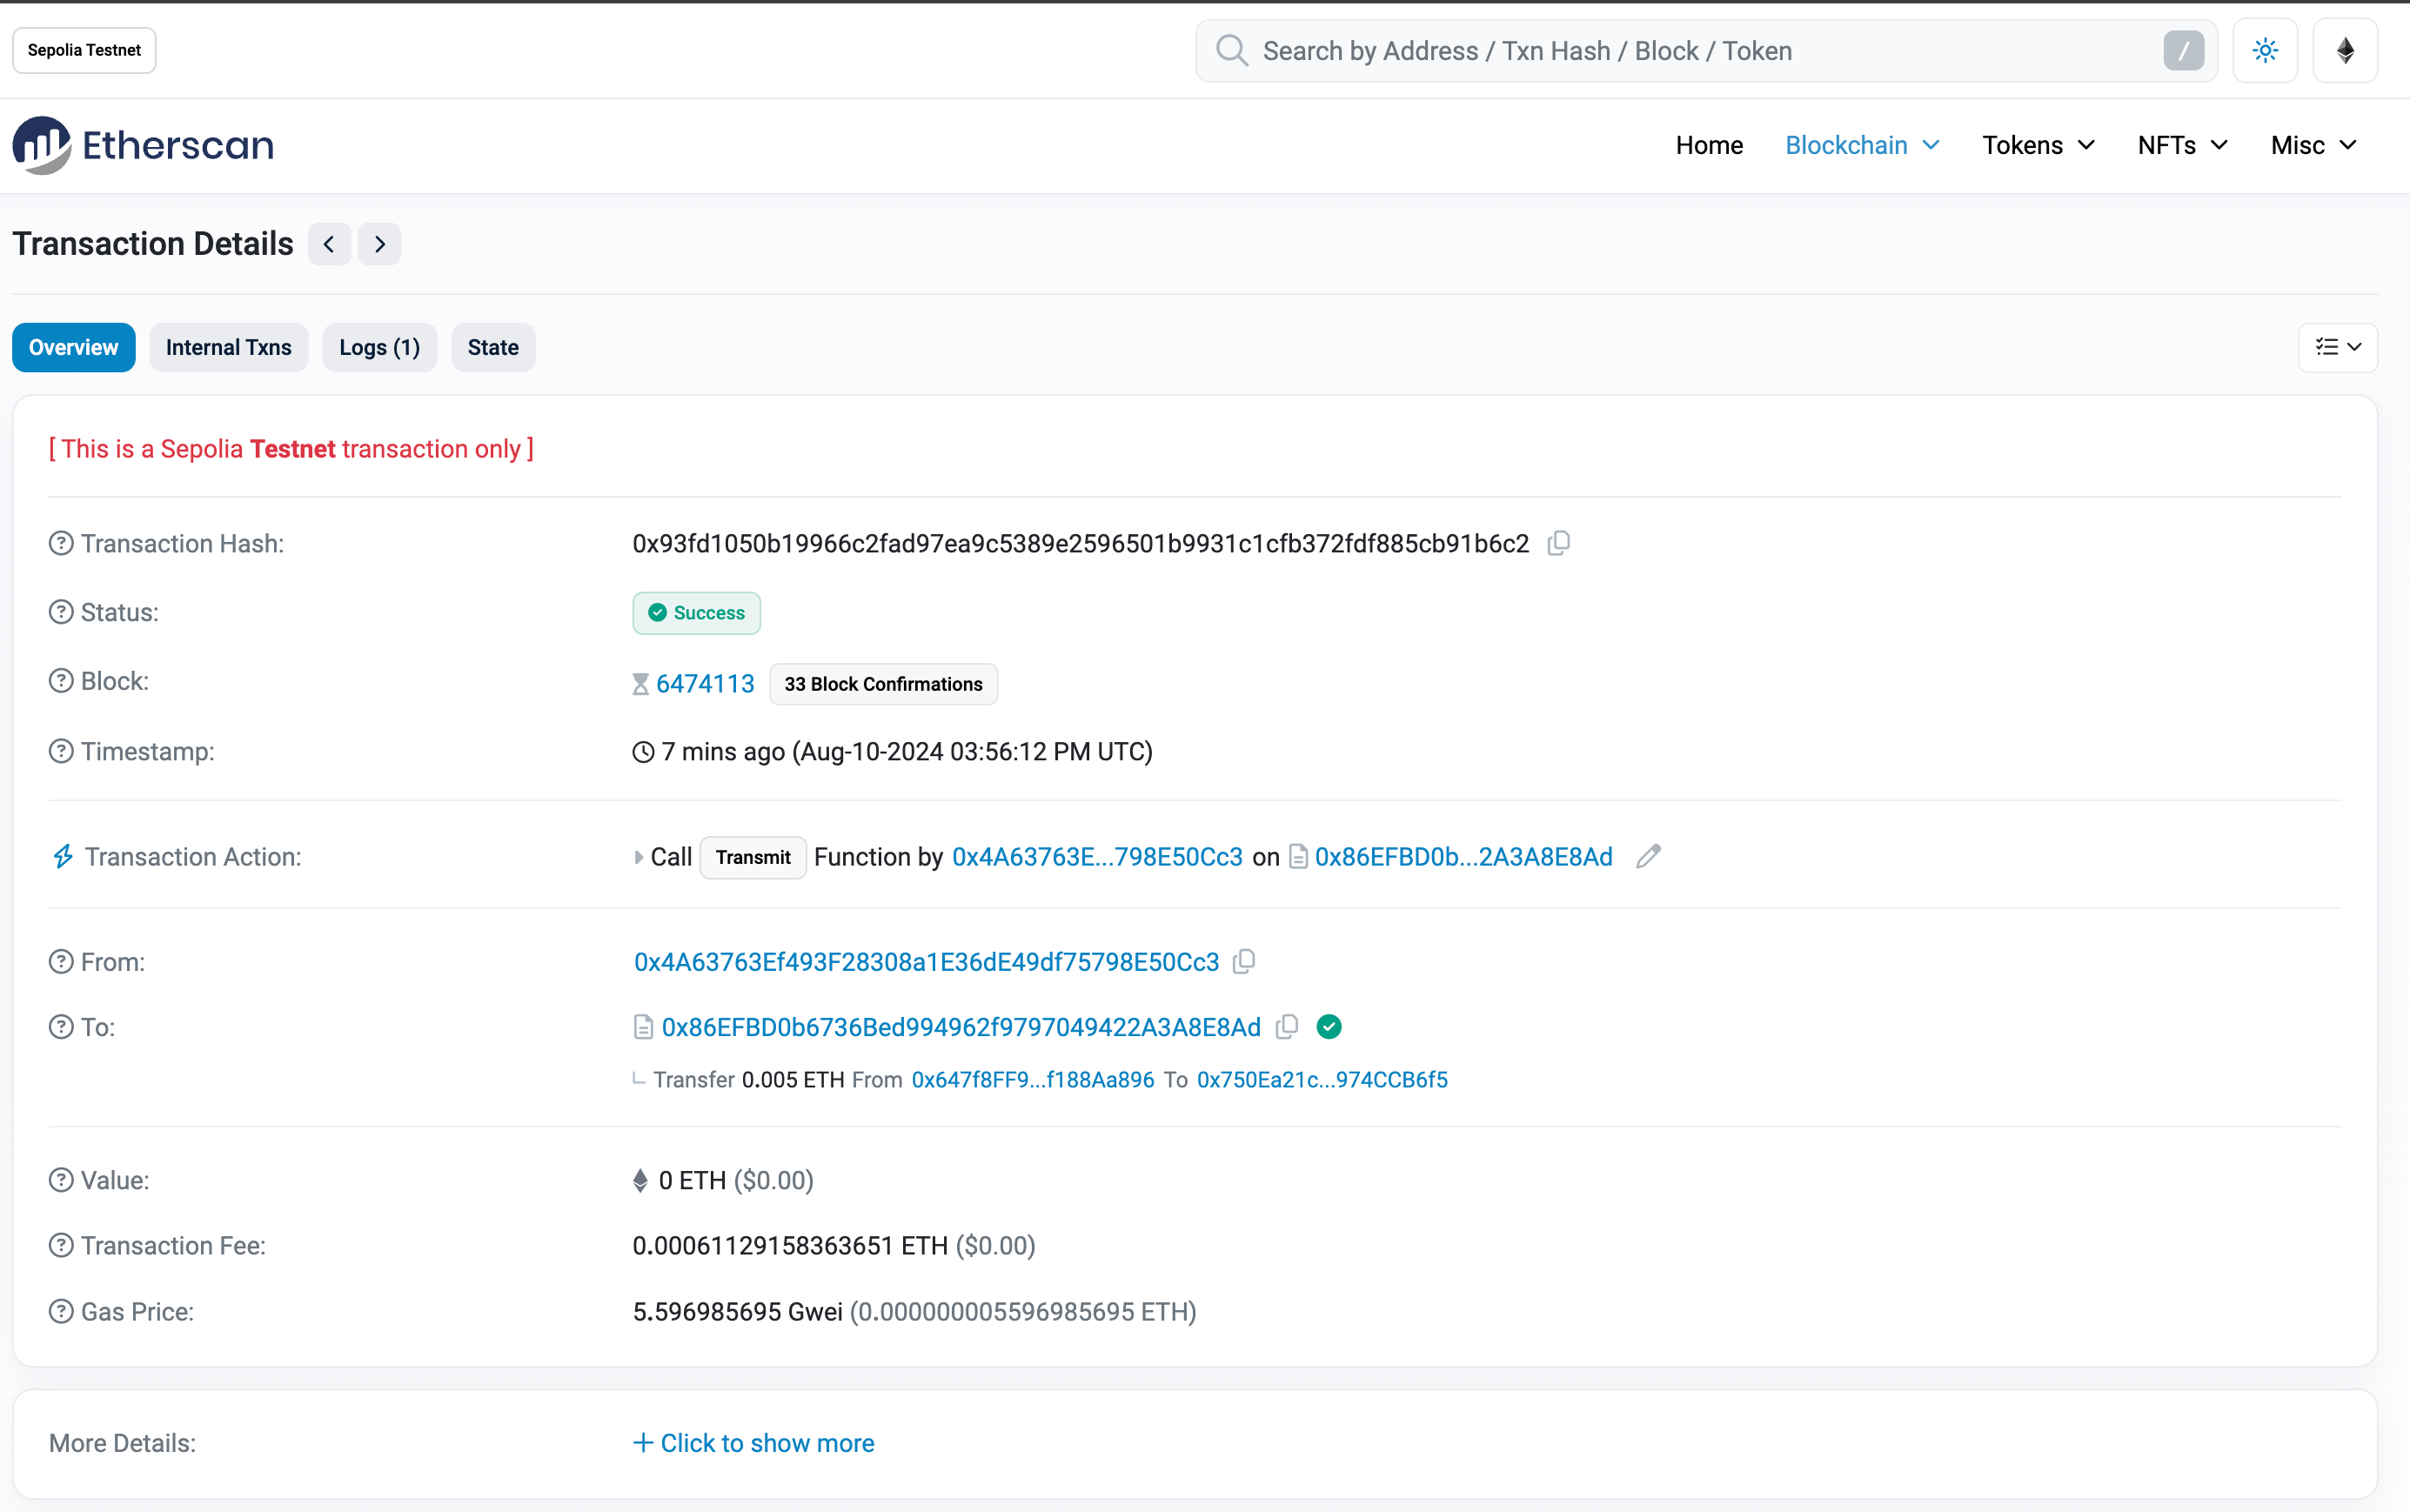Open transfer recipient 0x750Ea21c...974CCB6f5
The width and height of the screenshot is (2410, 1512).
pyautogui.click(x=1322, y=1080)
